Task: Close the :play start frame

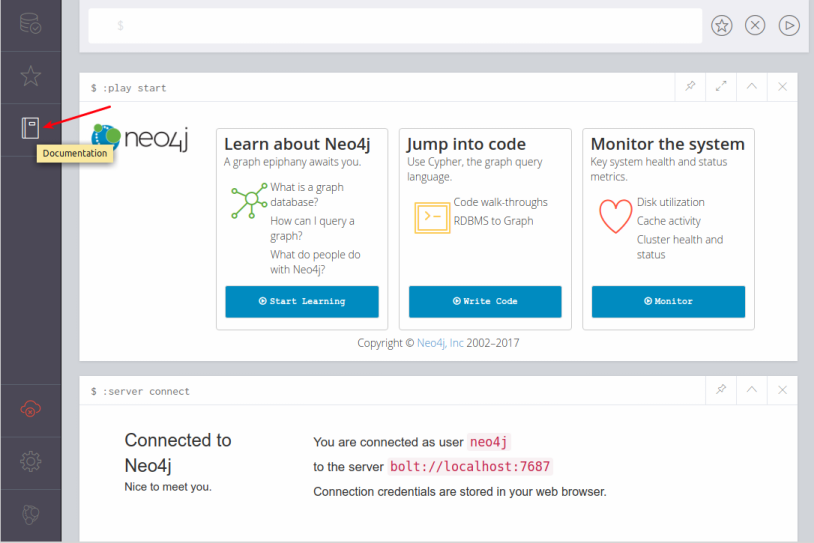Action: (x=782, y=87)
